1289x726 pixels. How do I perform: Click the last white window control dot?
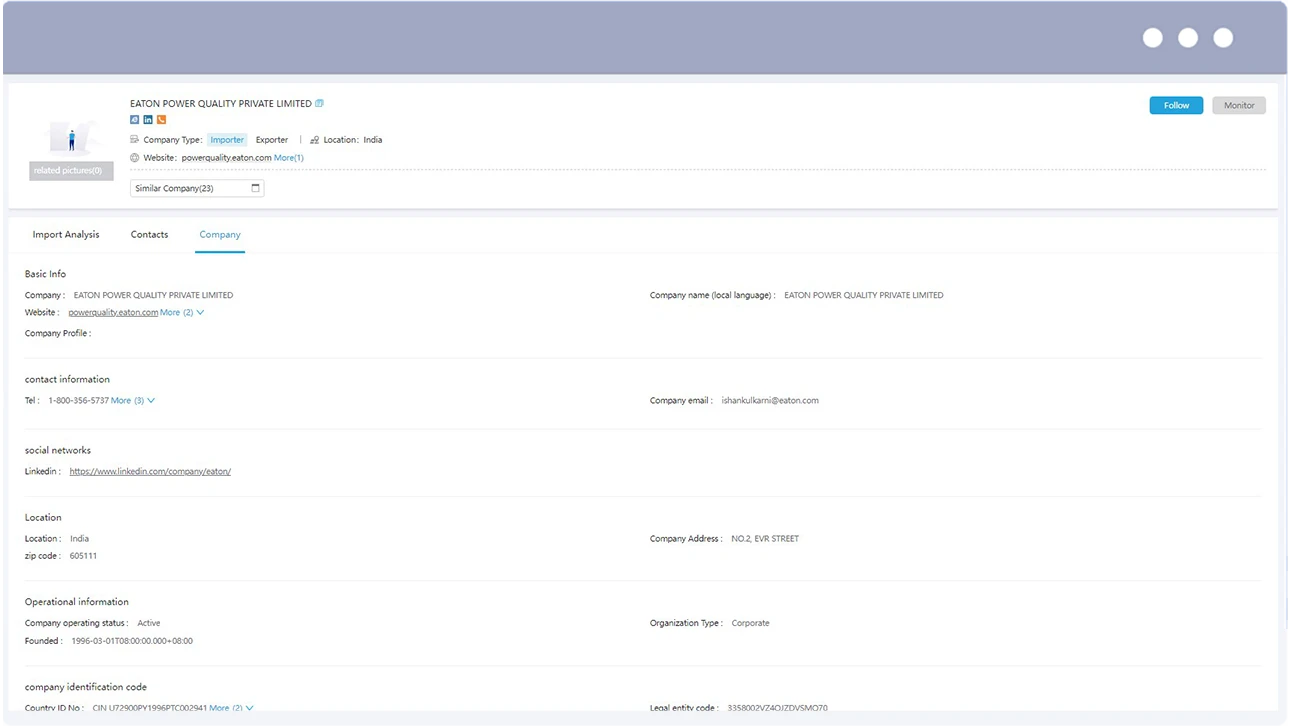tap(1223, 38)
